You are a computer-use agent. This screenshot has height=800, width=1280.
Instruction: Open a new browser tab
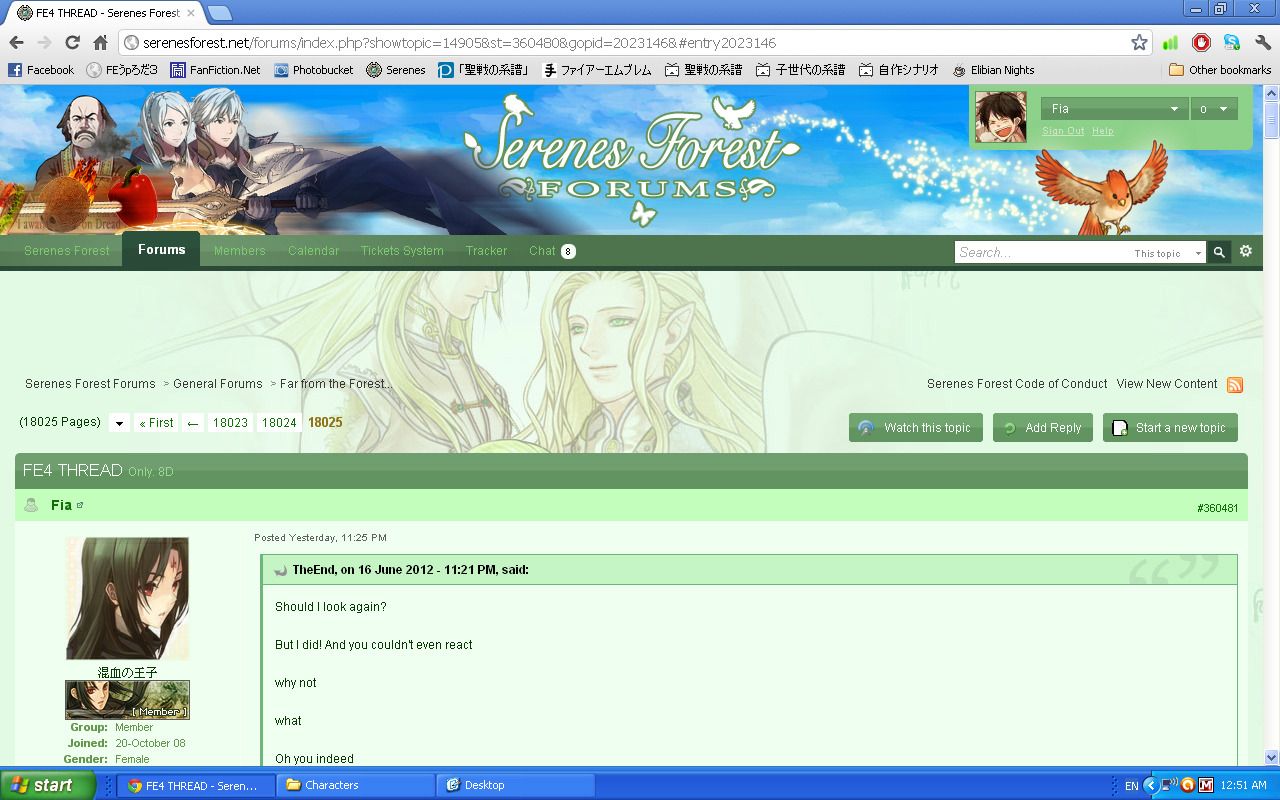click(x=219, y=13)
